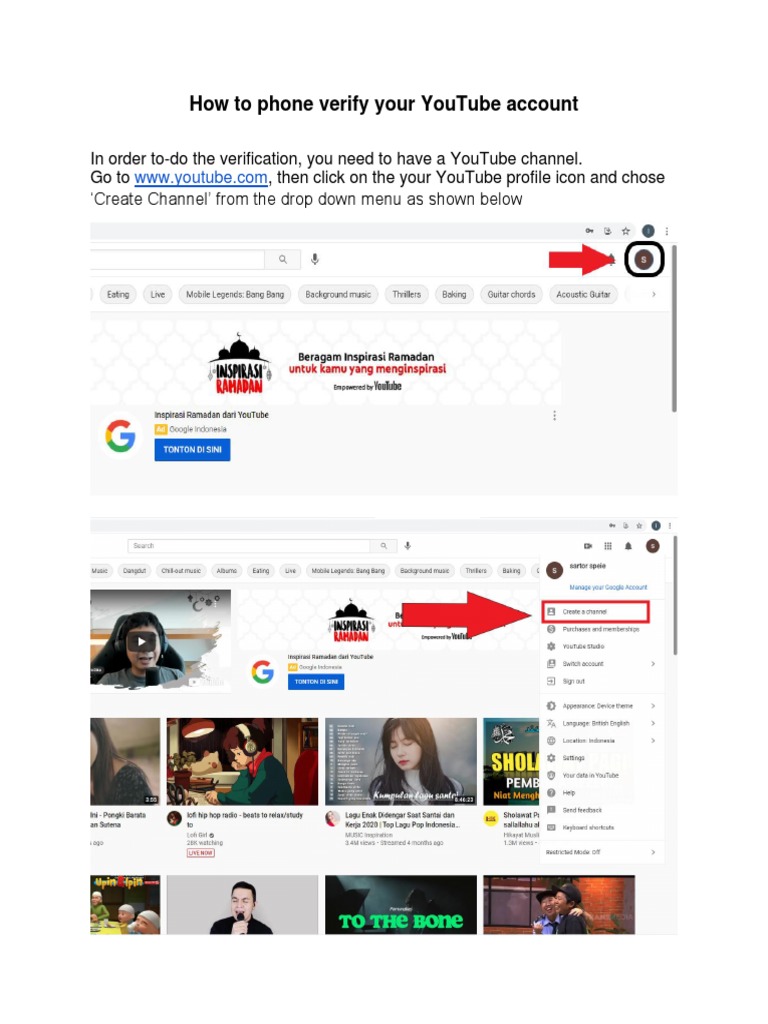Open the Upin Ipin video thumbnail
Viewport: 768px width, 1024px height.
(x=125, y=905)
